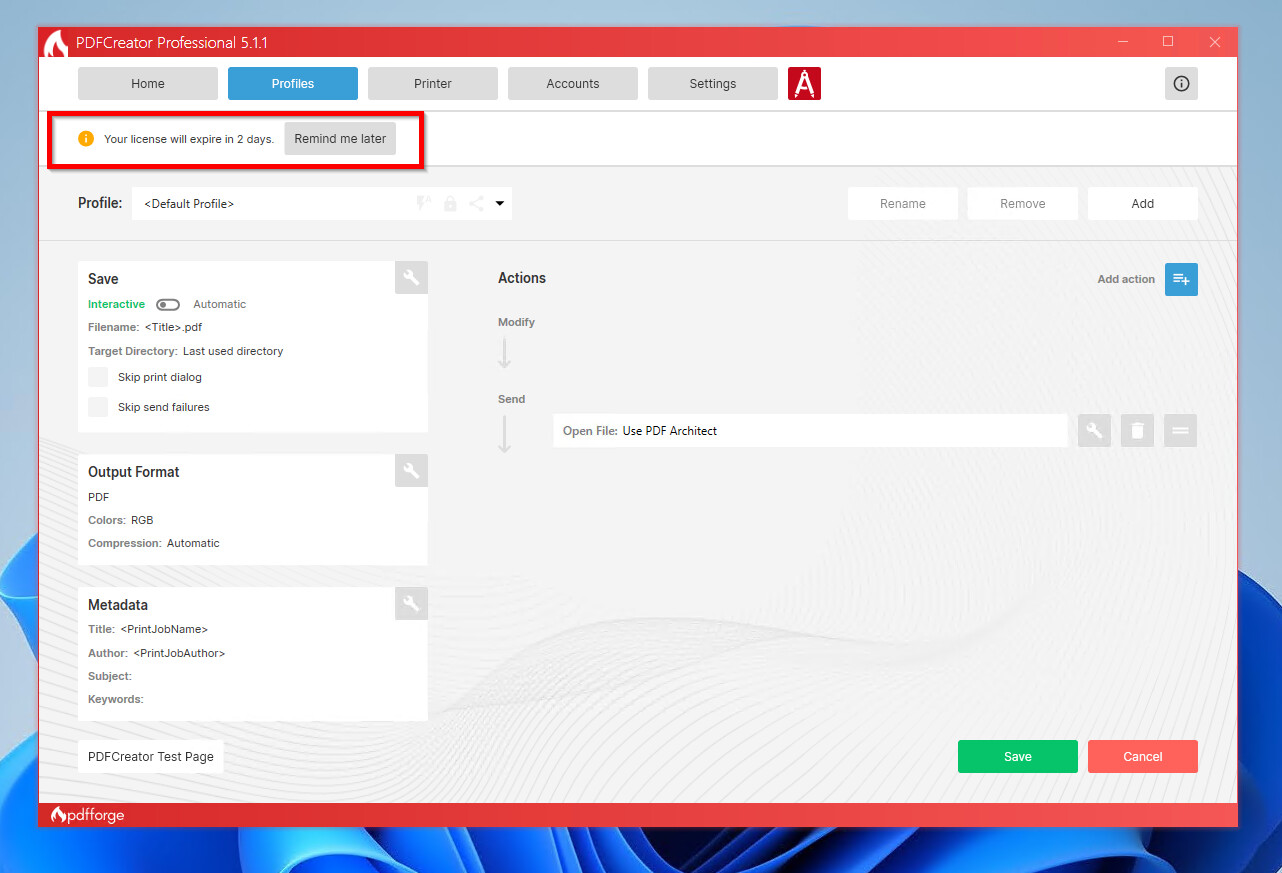Image resolution: width=1282 pixels, height=873 pixels.
Task: Click Compression: Automatic text
Action: tap(154, 544)
